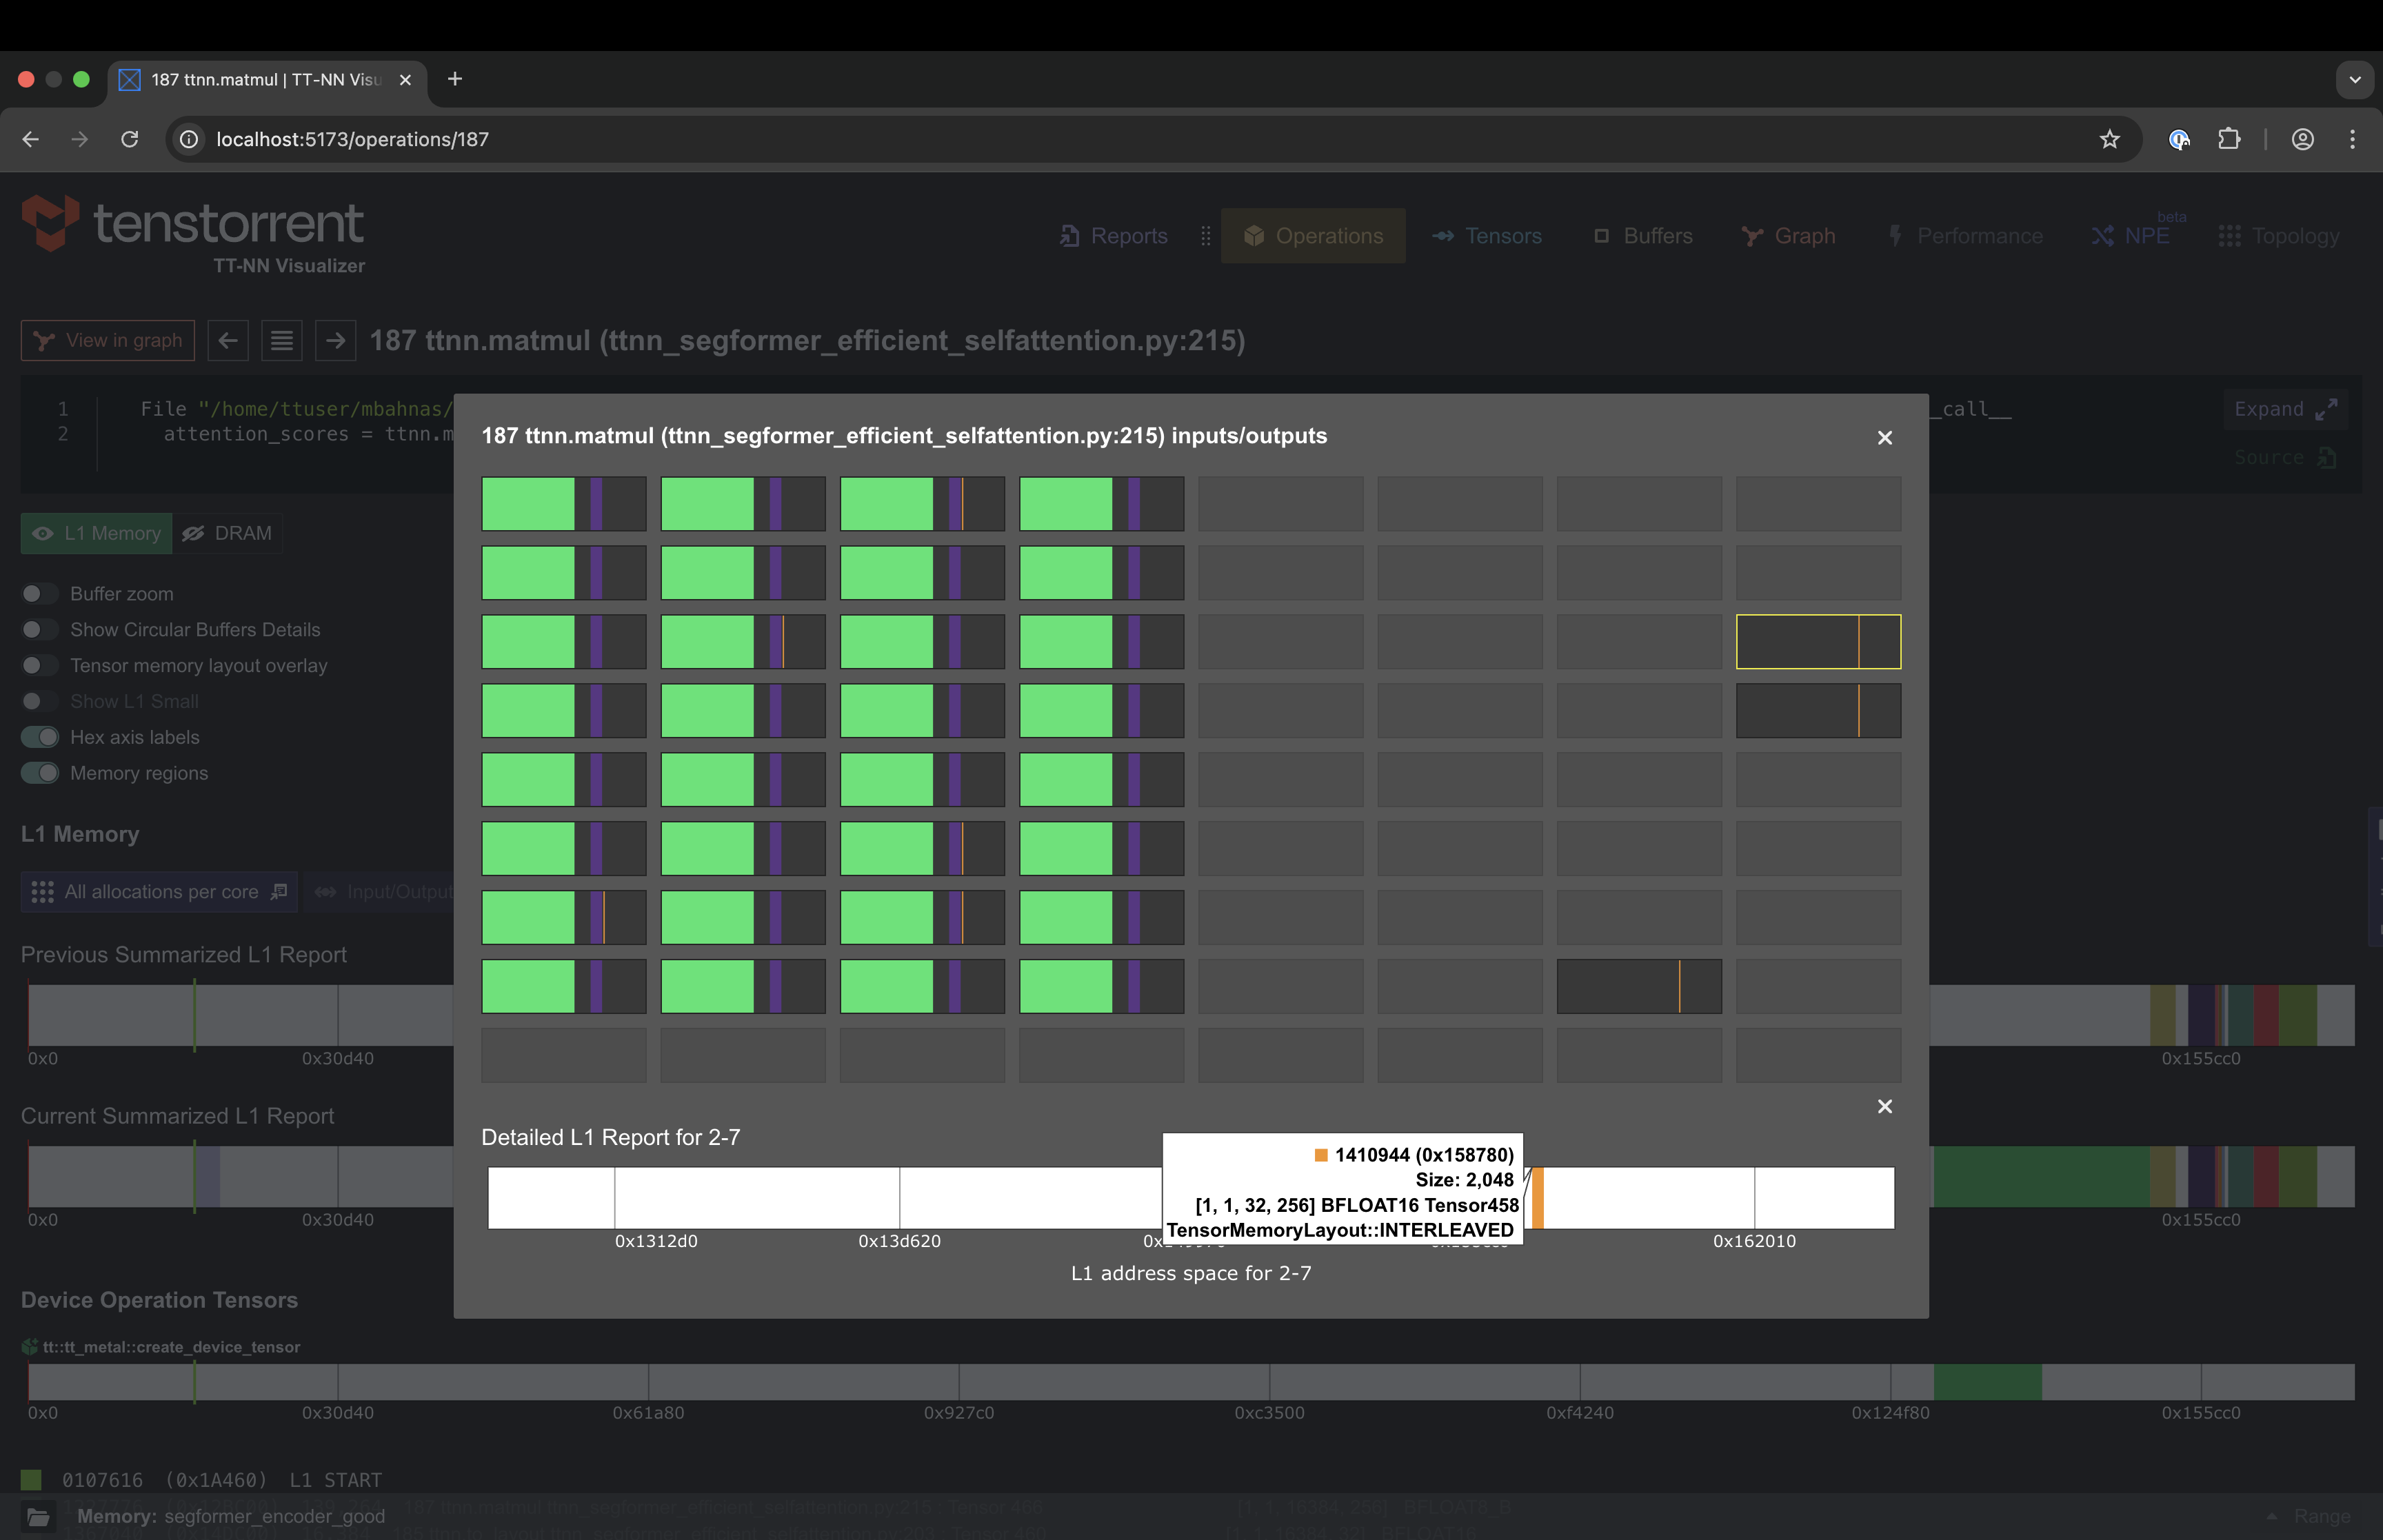Open the browser tab search dropdown
The width and height of the screenshot is (2383, 1540).
pos(2354,80)
